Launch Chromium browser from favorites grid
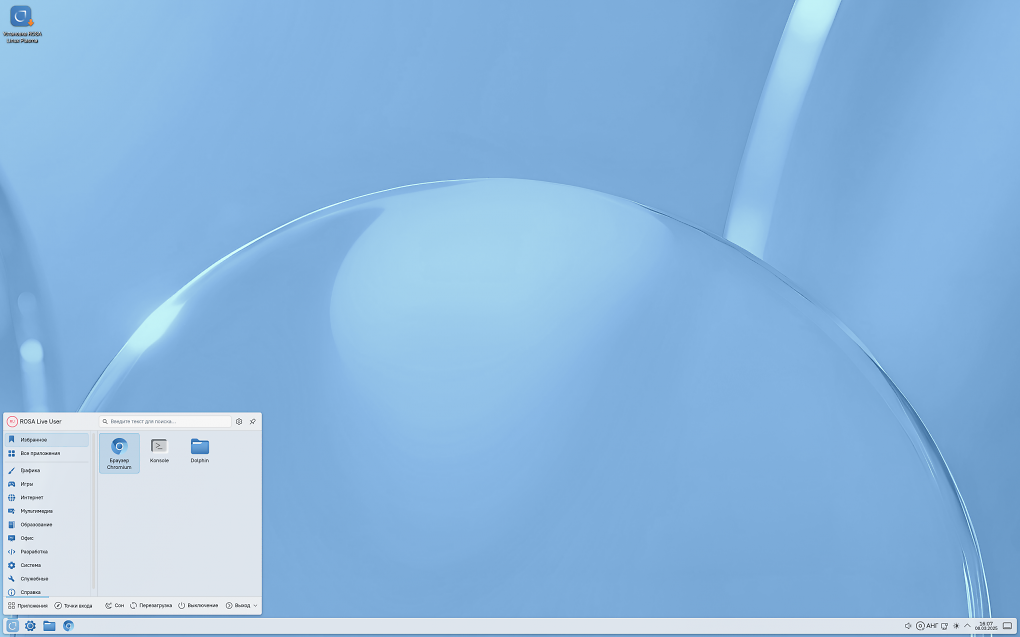The image size is (1020, 637). (x=119, y=453)
